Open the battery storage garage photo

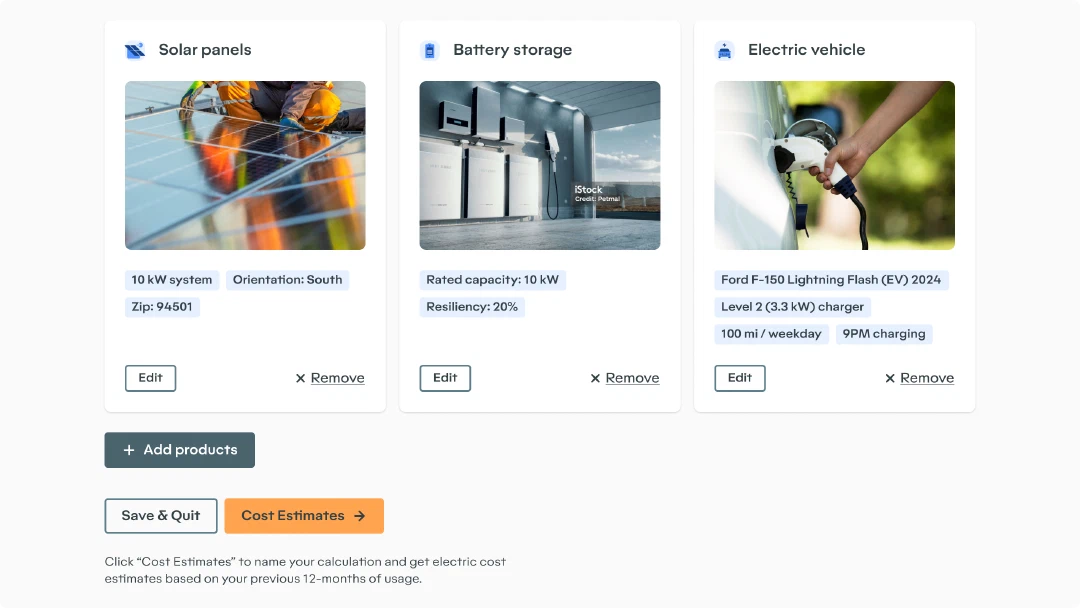(x=540, y=165)
